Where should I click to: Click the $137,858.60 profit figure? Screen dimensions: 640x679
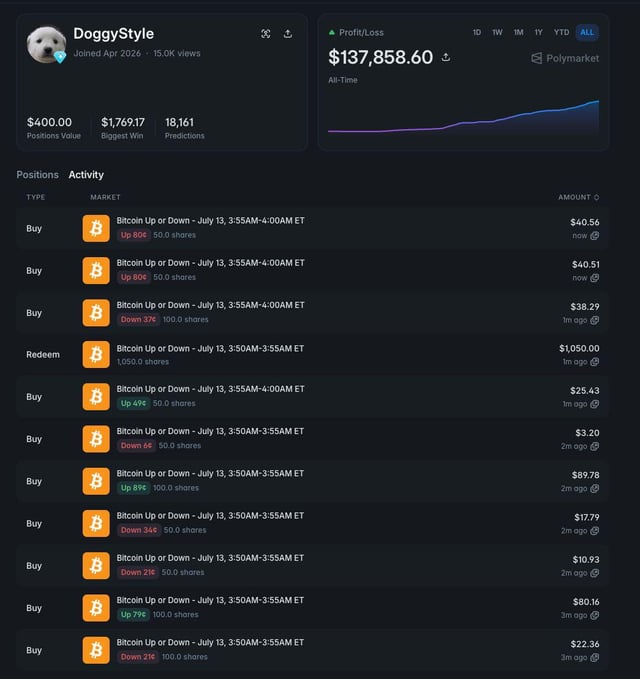[380, 57]
